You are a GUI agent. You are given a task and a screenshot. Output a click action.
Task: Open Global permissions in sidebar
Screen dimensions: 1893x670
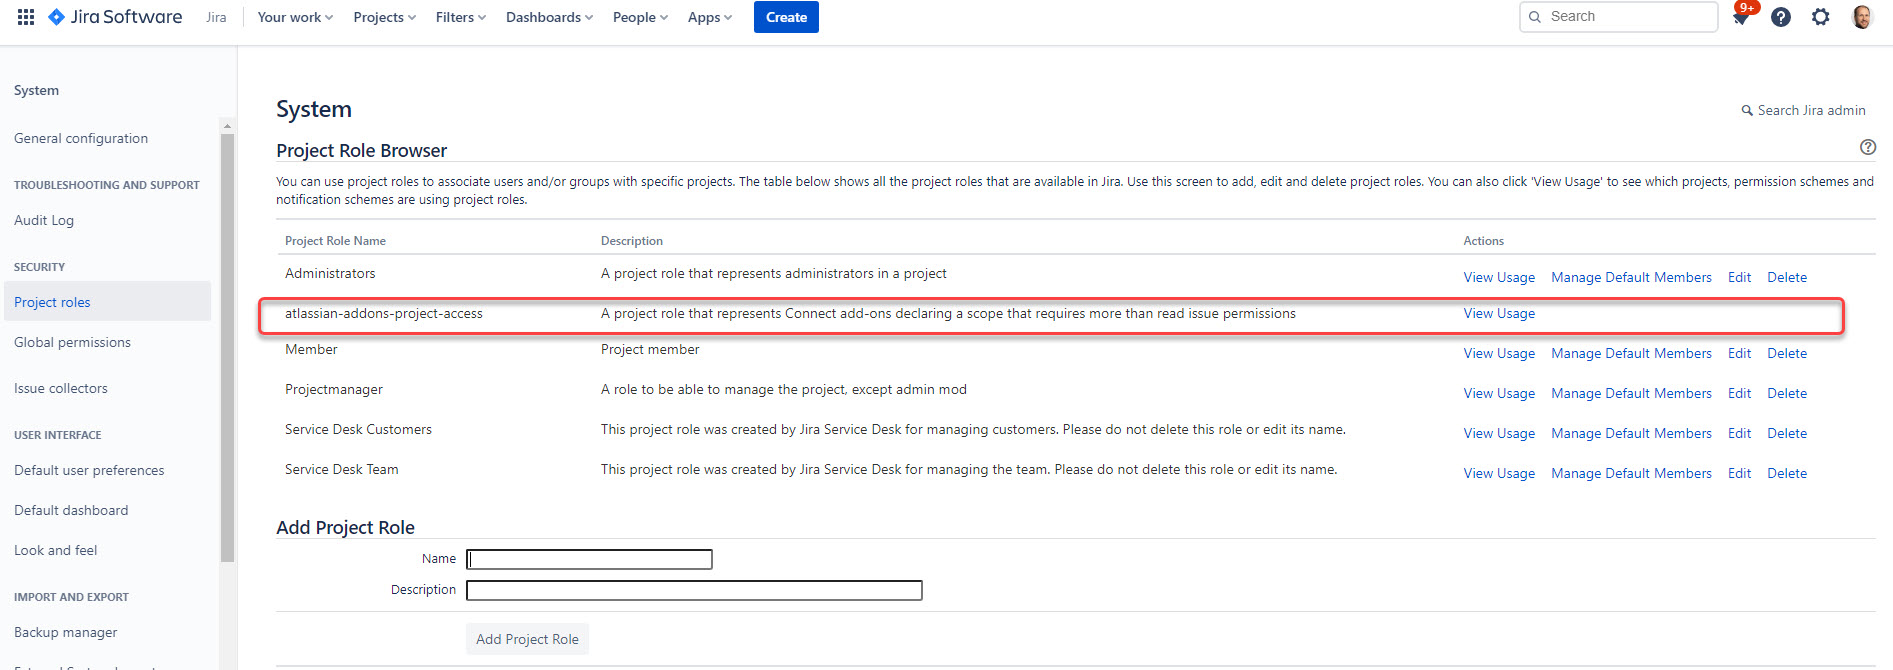[x=72, y=342]
